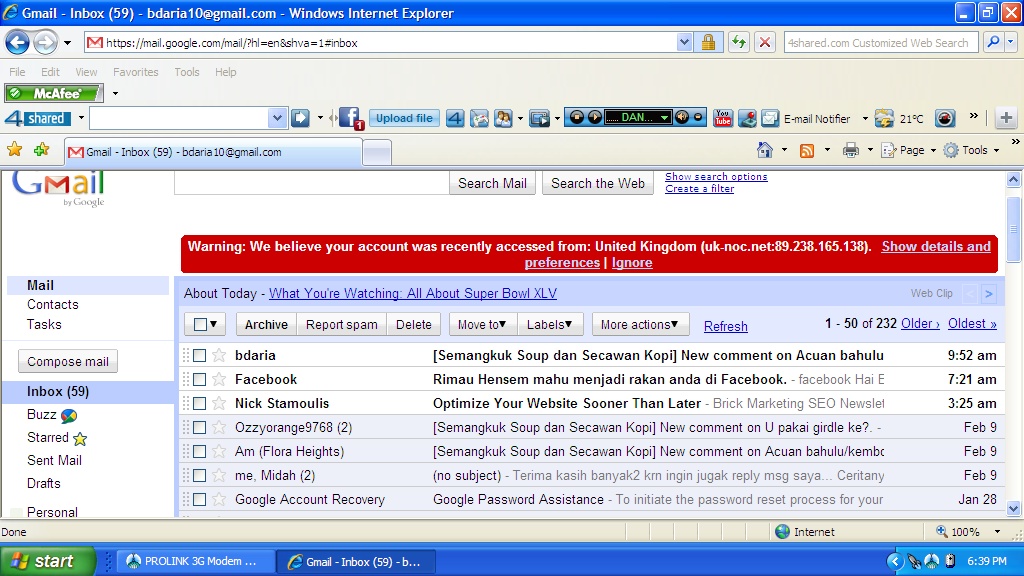1024x576 pixels.
Task: Click the E-mail Notifier envelope icon
Action: click(x=770, y=118)
